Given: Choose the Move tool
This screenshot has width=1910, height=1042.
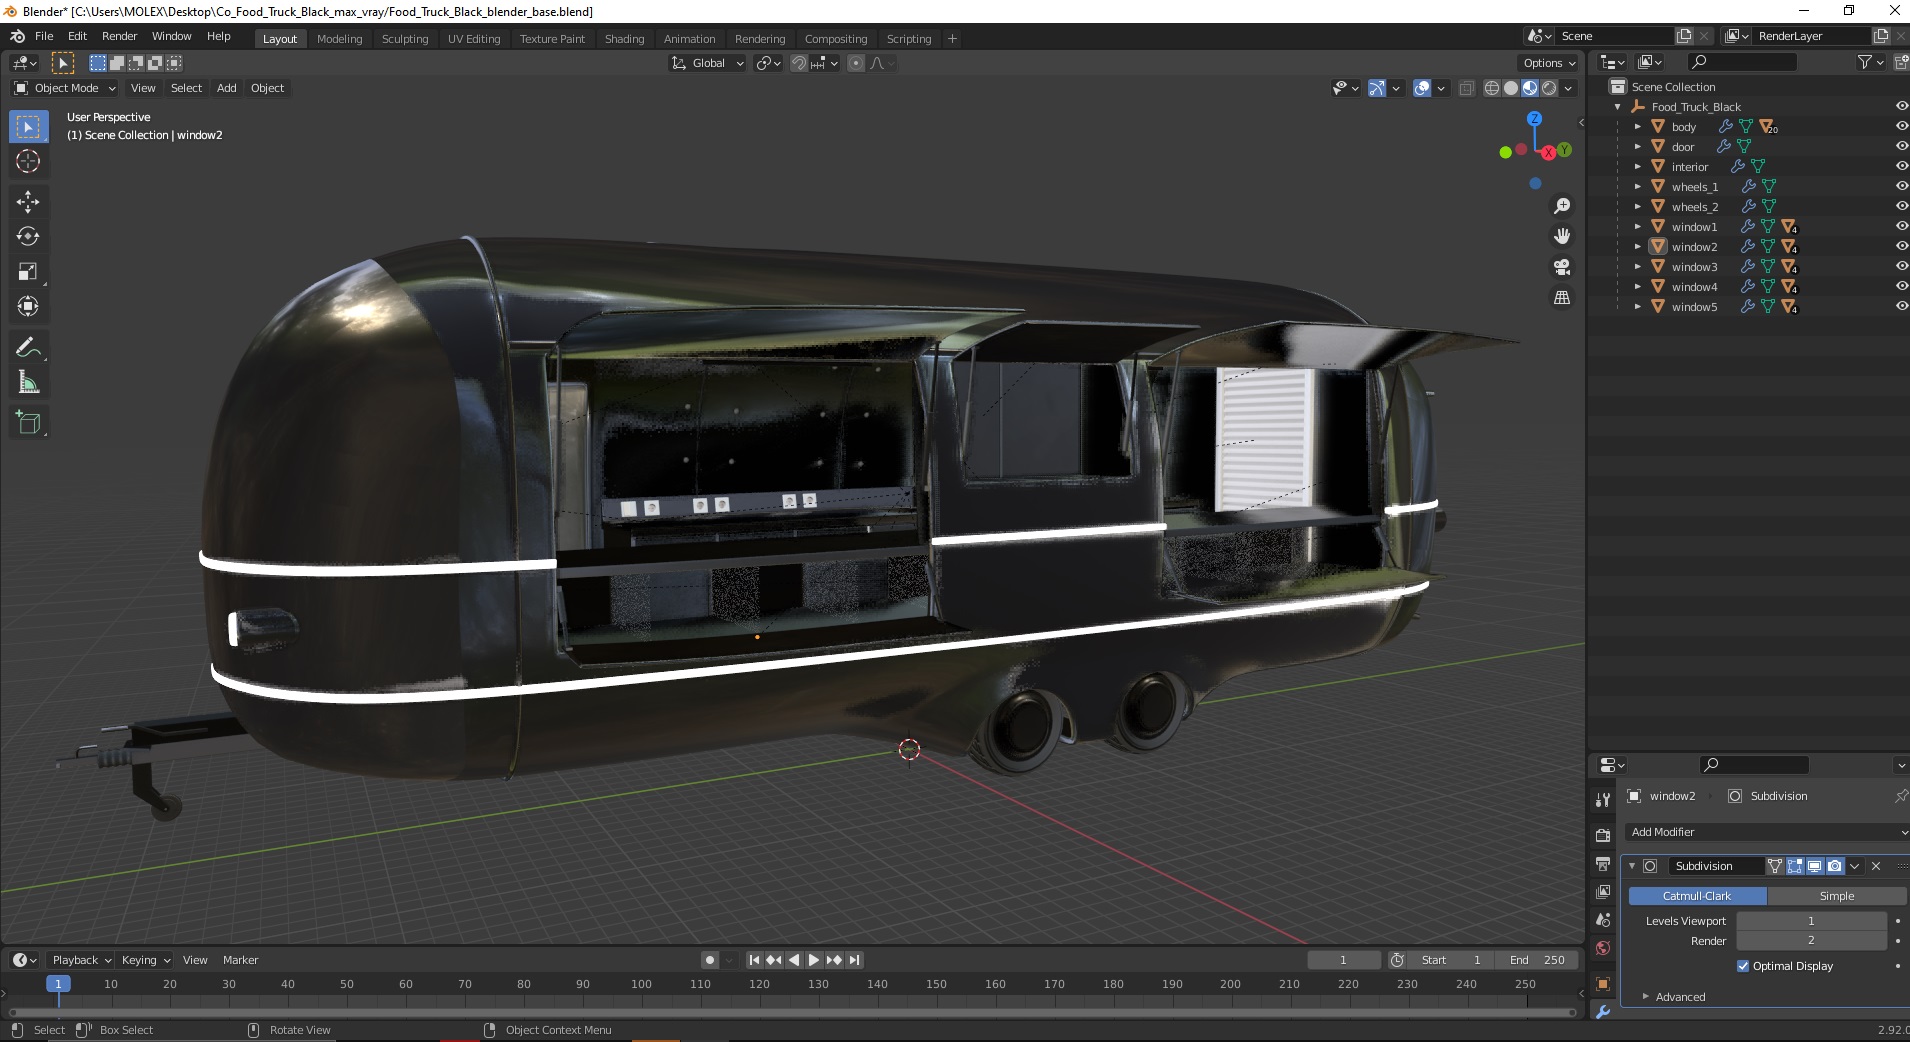Looking at the screenshot, I should coord(28,202).
